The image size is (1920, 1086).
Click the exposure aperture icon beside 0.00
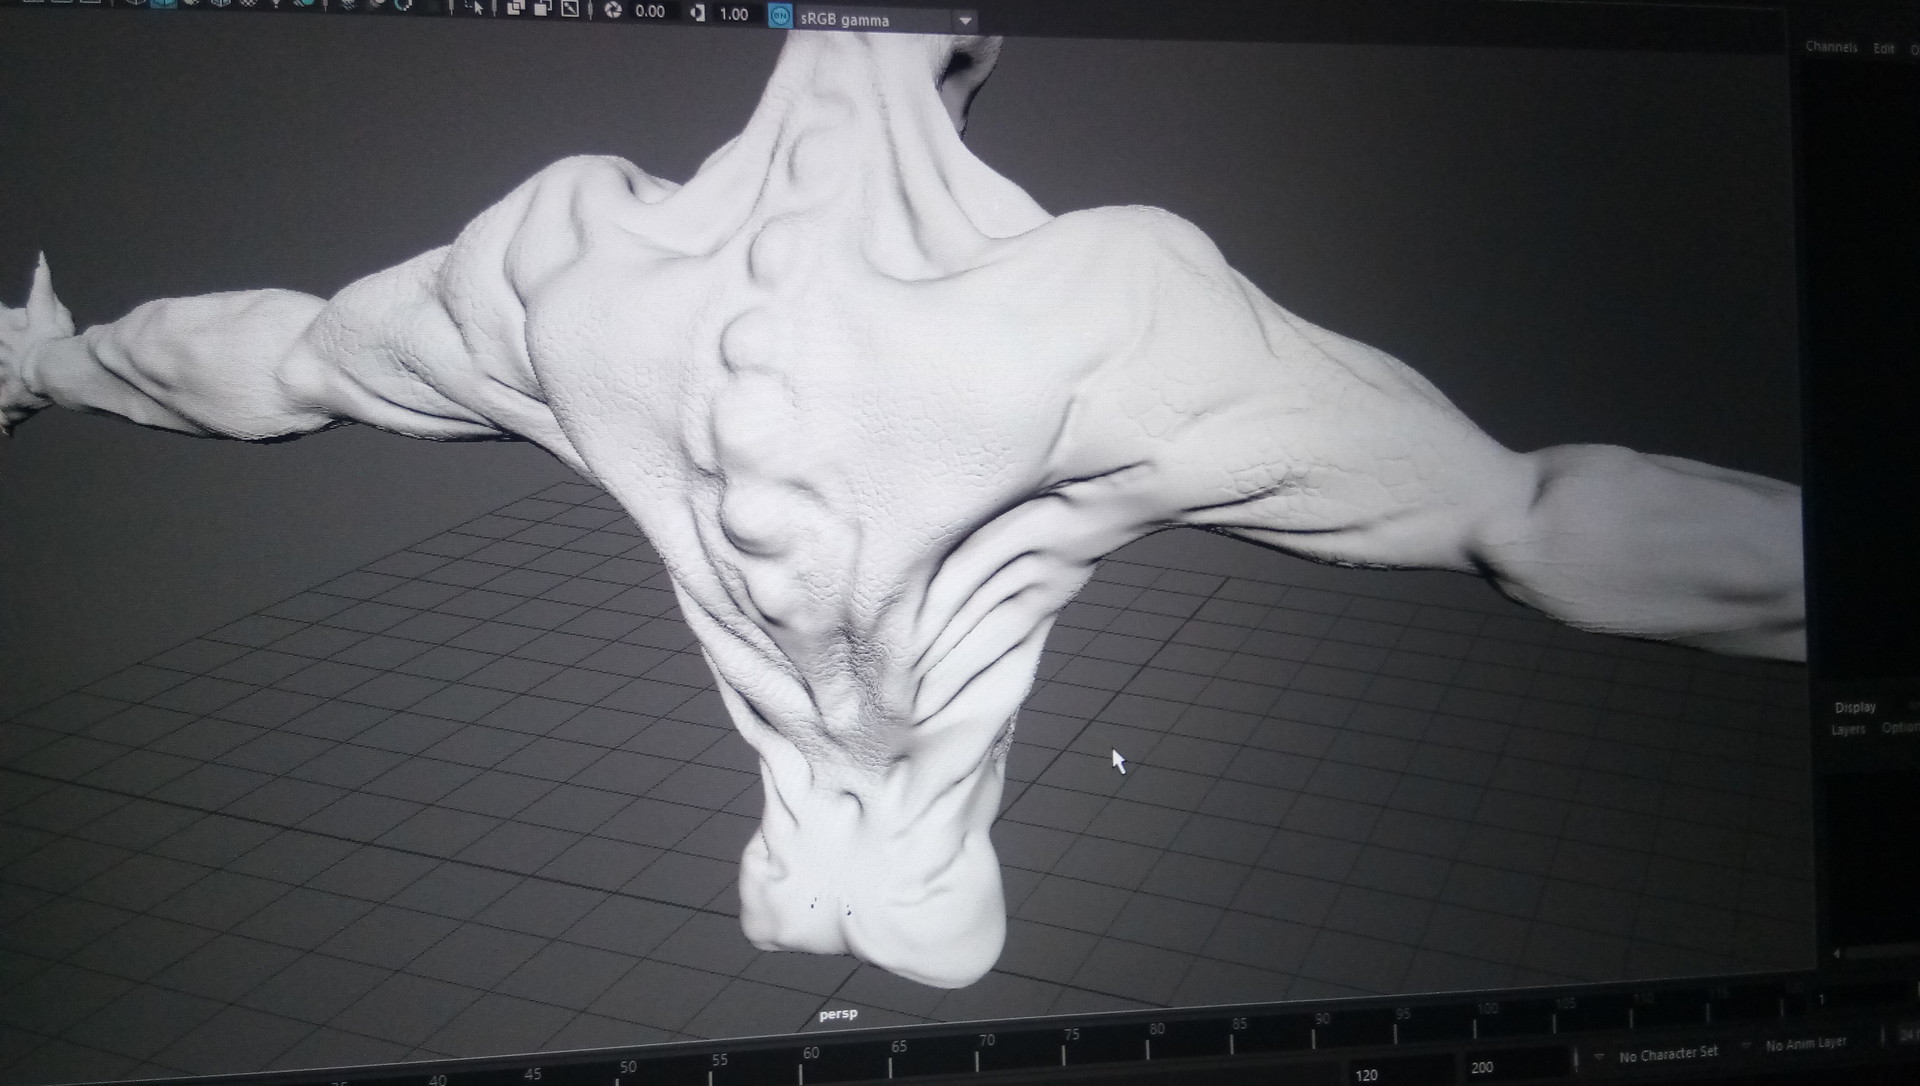pos(612,13)
